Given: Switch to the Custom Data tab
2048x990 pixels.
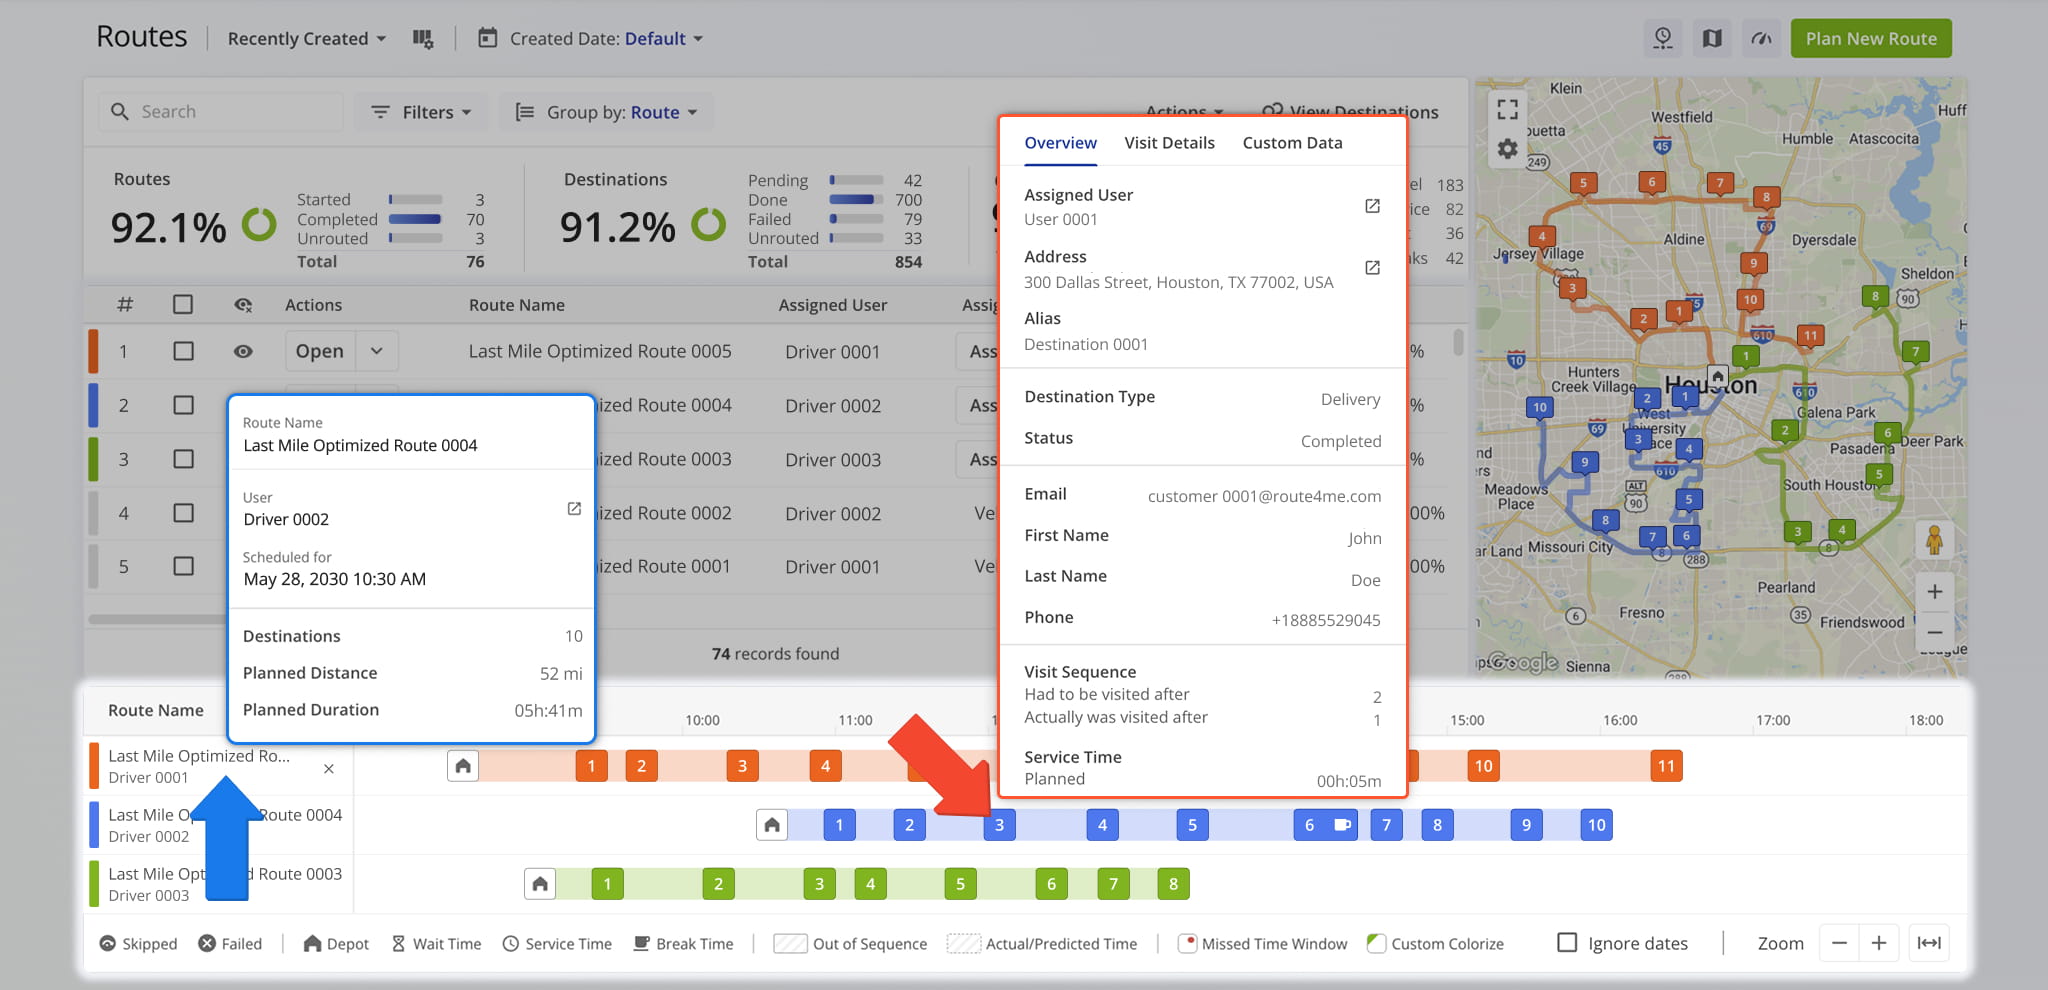Looking at the screenshot, I should click(x=1292, y=143).
